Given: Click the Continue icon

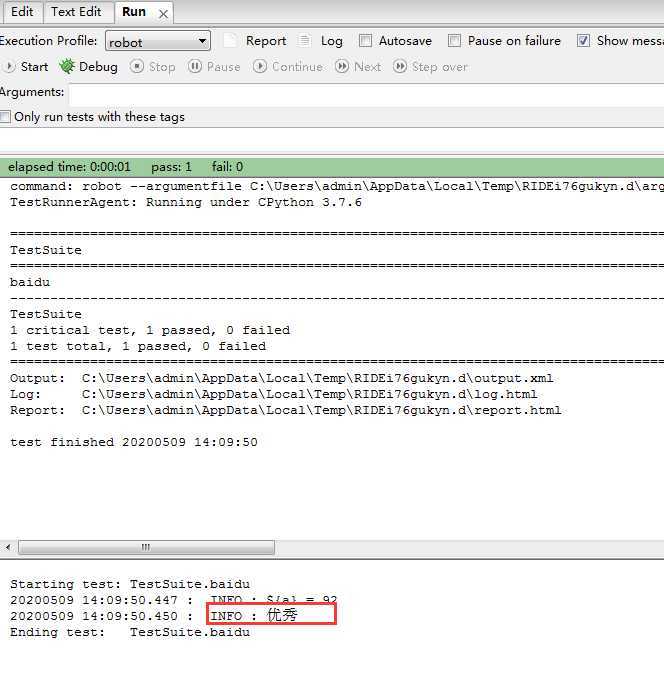Looking at the screenshot, I should coord(260,66).
